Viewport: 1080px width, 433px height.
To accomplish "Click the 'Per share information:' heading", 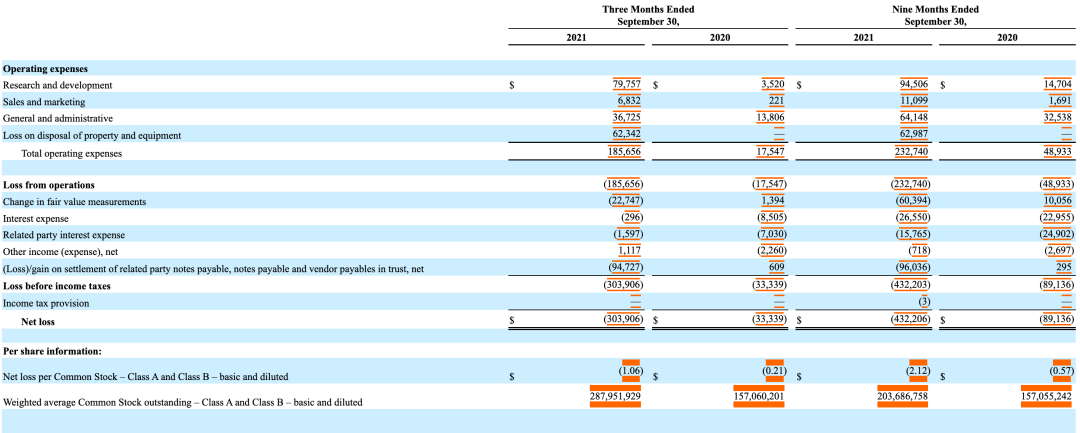I will click(x=52, y=351).
